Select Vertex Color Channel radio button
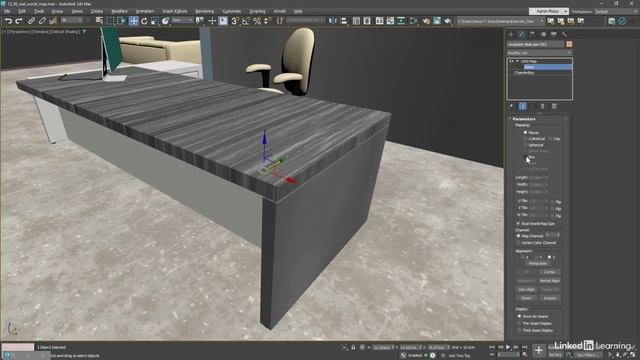Viewport: 640px width, 360px height. point(518,242)
